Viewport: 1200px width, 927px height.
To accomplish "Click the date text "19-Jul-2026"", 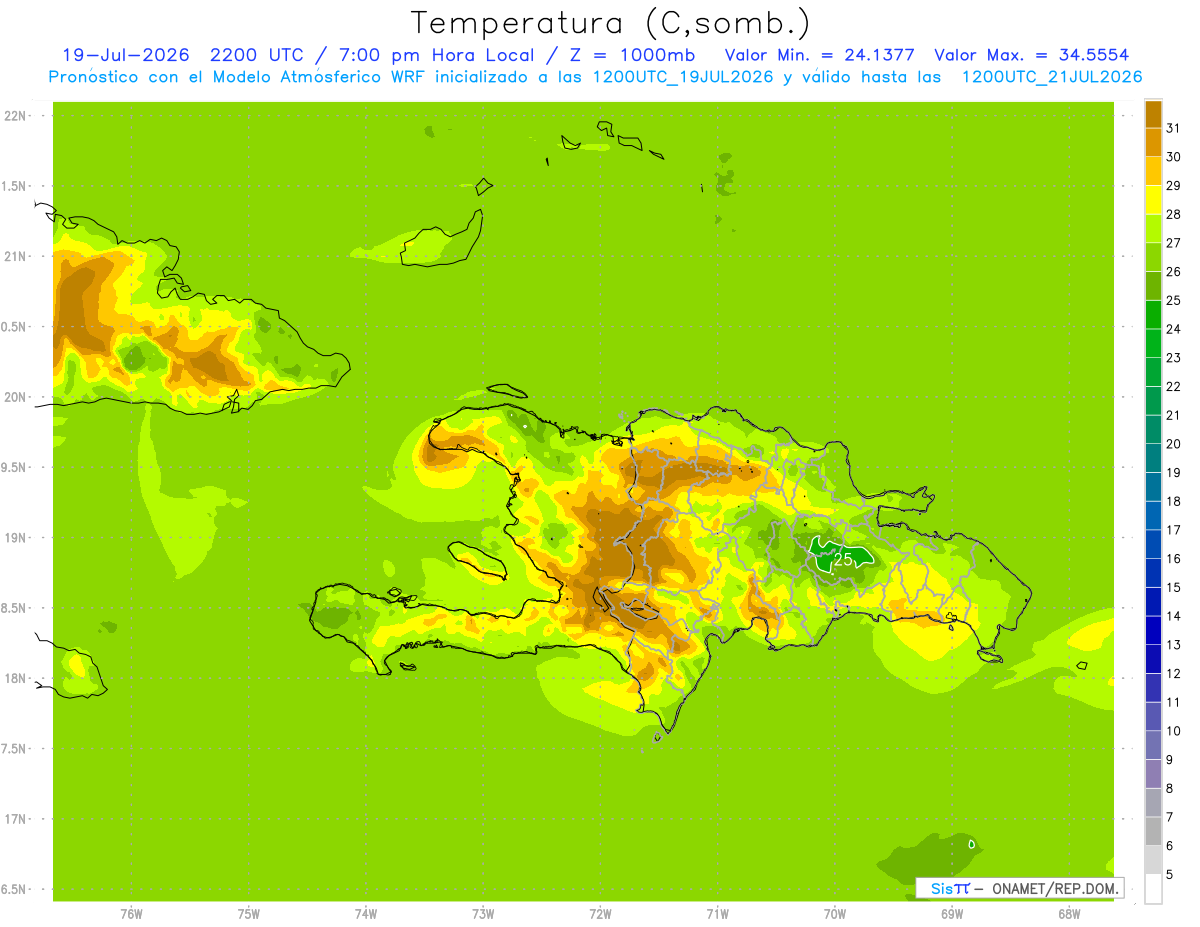I will pyautogui.click(x=126, y=55).
